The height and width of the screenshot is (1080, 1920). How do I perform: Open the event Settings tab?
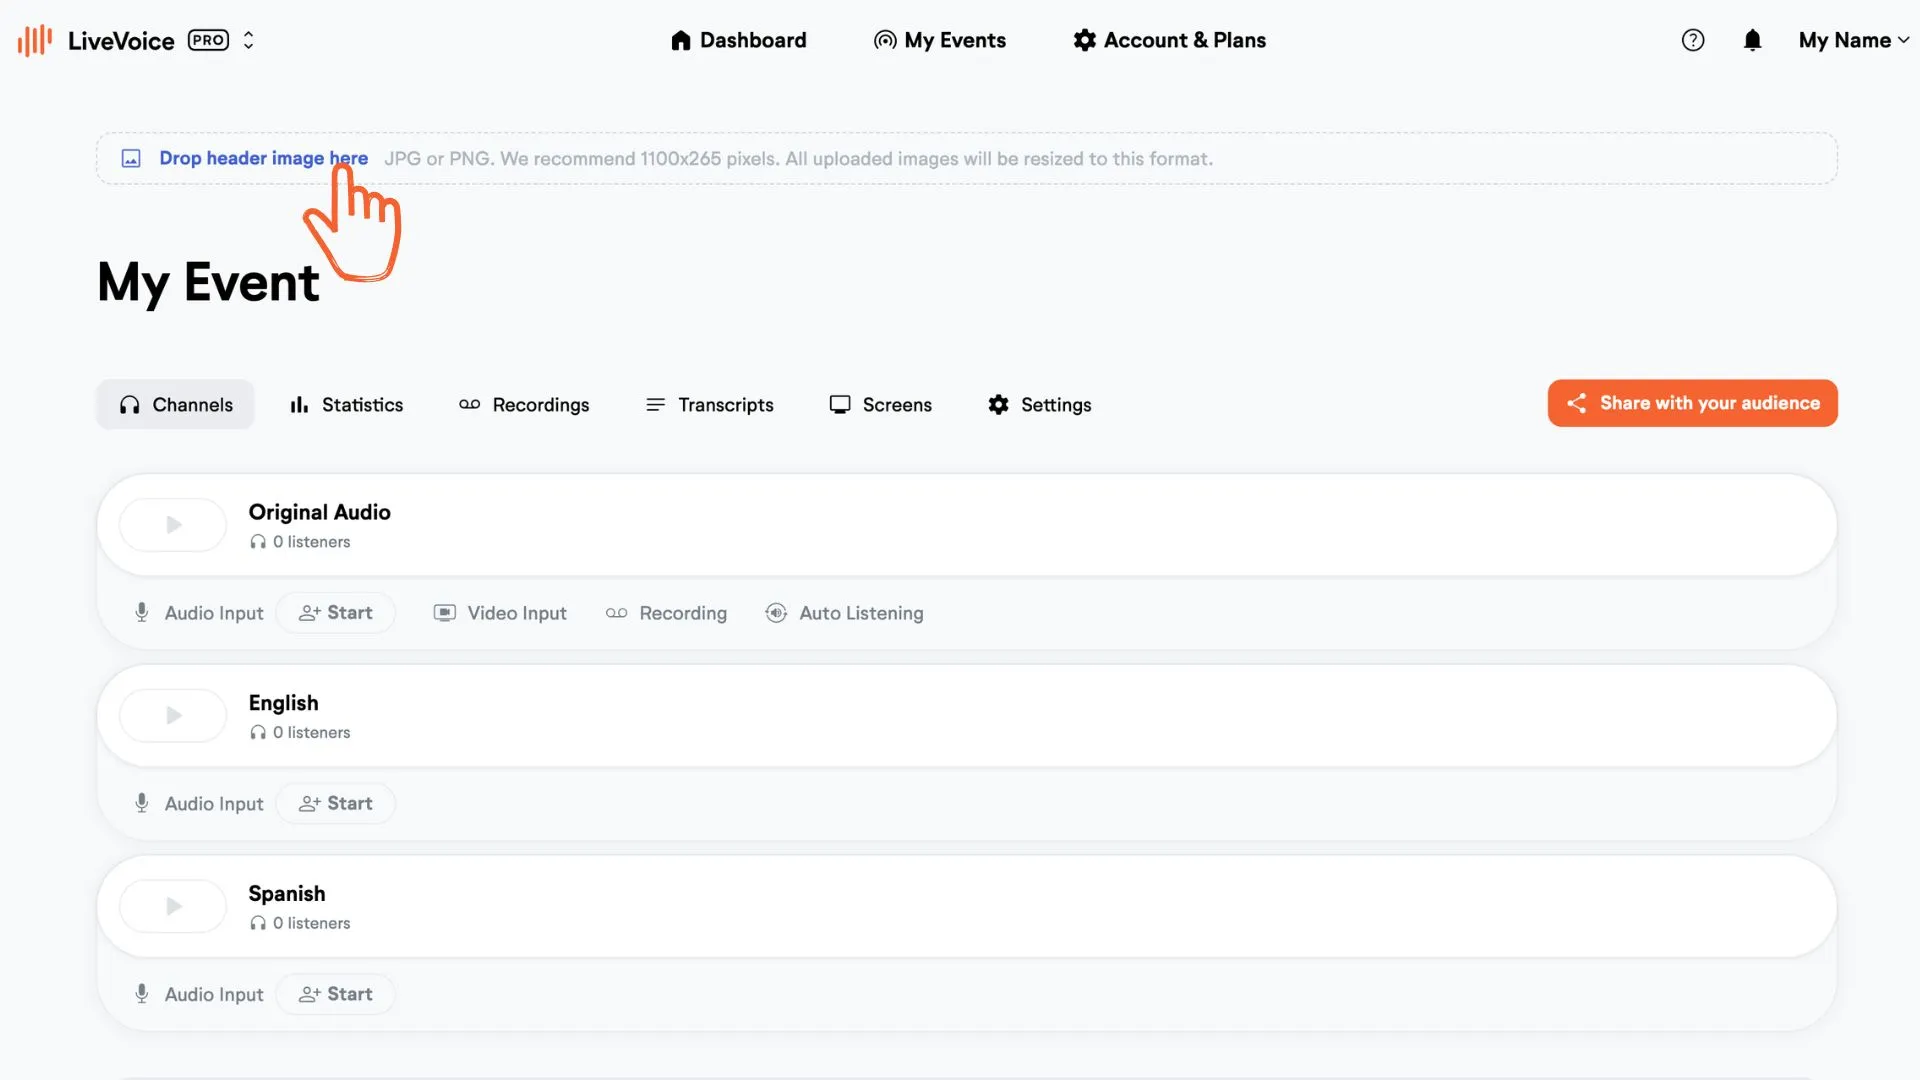pyautogui.click(x=1039, y=404)
